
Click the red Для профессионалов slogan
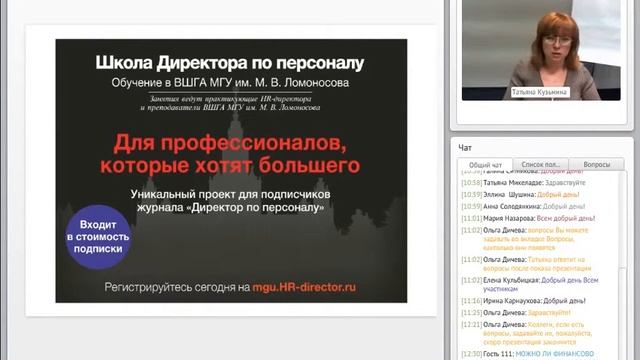[x=230, y=154]
